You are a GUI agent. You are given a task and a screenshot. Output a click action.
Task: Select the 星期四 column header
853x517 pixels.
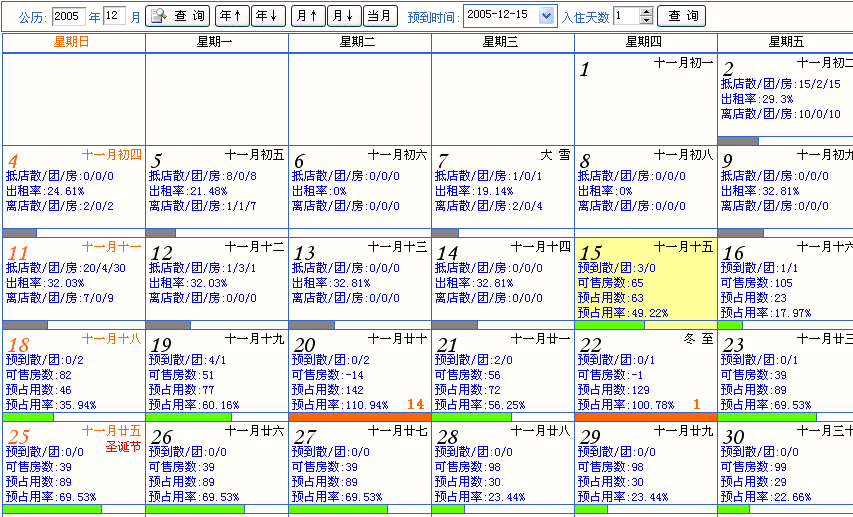[x=644, y=42]
